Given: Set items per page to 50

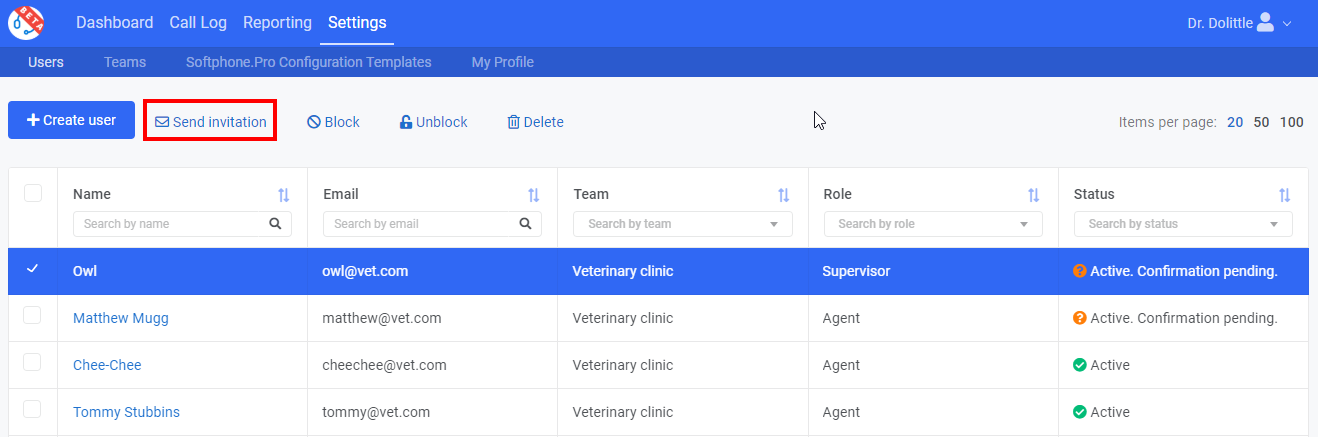Looking at the screenshot, I should (x=1262, y=122).
